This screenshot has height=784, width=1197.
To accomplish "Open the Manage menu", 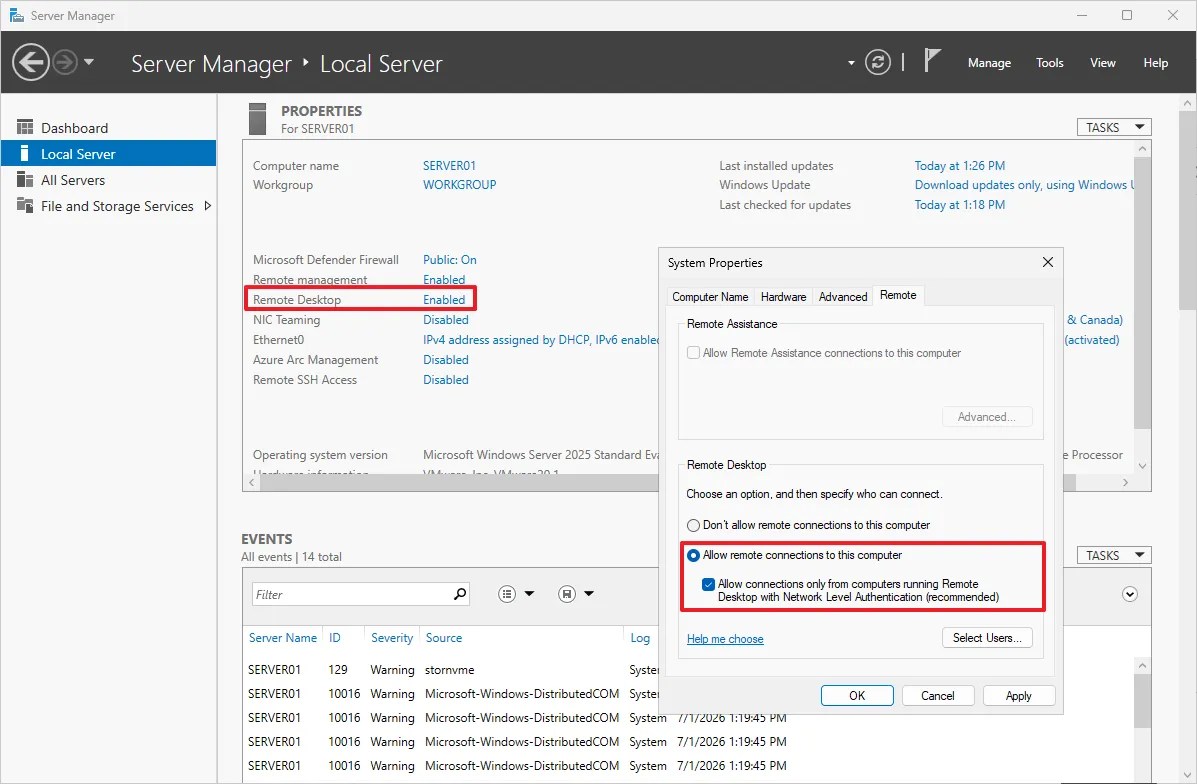I will 989,63.
